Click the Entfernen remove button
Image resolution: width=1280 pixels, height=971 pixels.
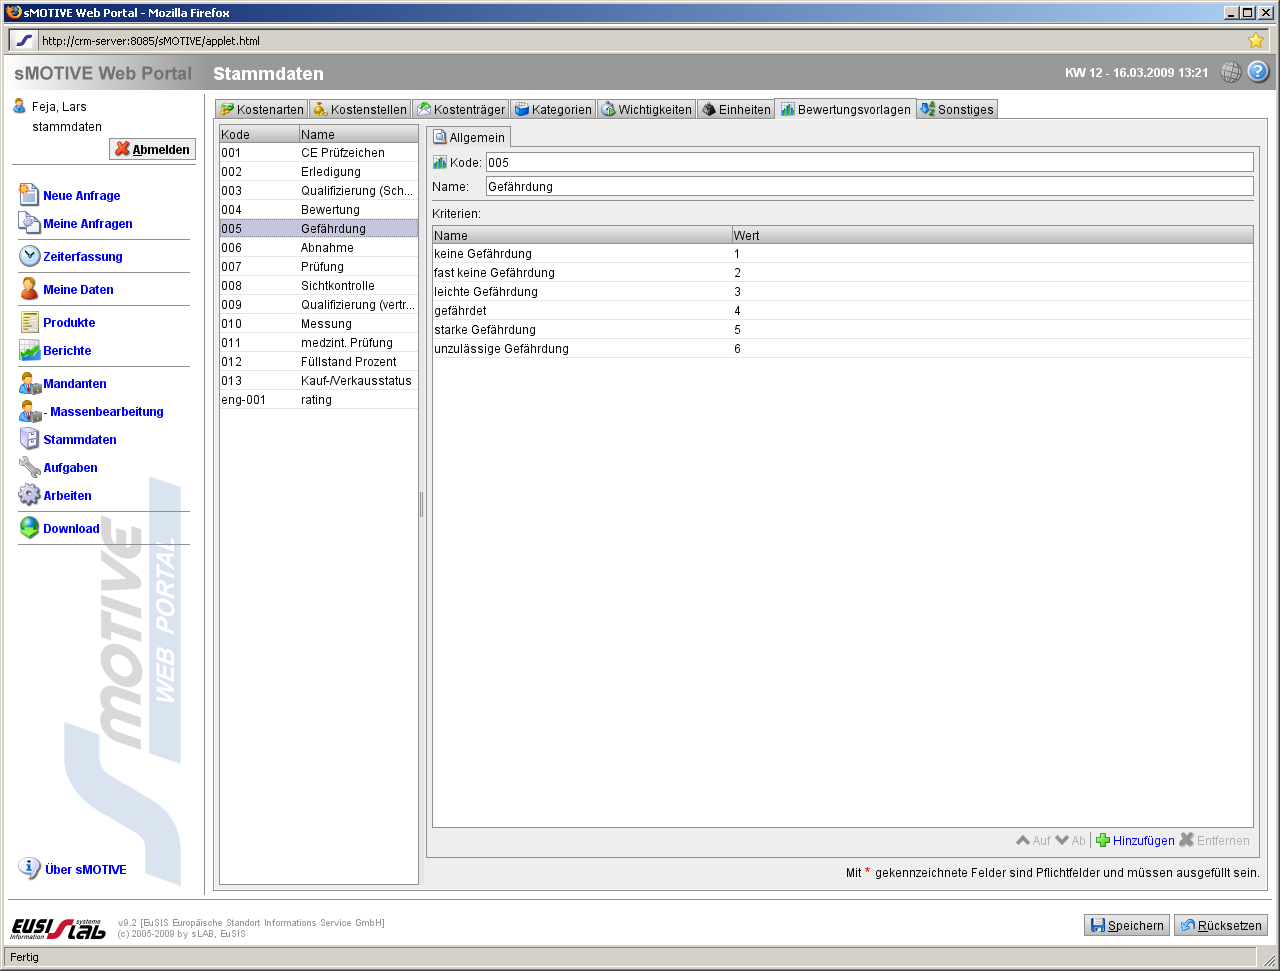(x=1215, y=841)
